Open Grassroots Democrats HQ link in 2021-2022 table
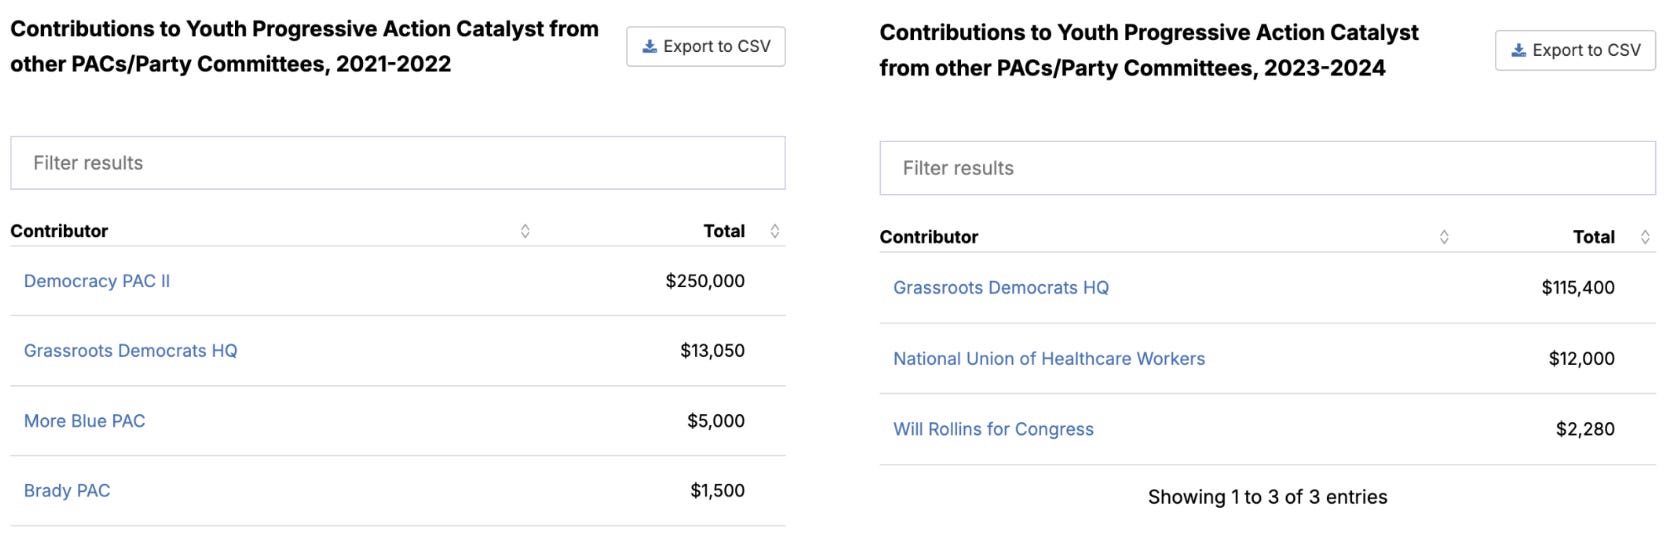The width and height of the screenshot is (1670, 552). tap(131, 351)
